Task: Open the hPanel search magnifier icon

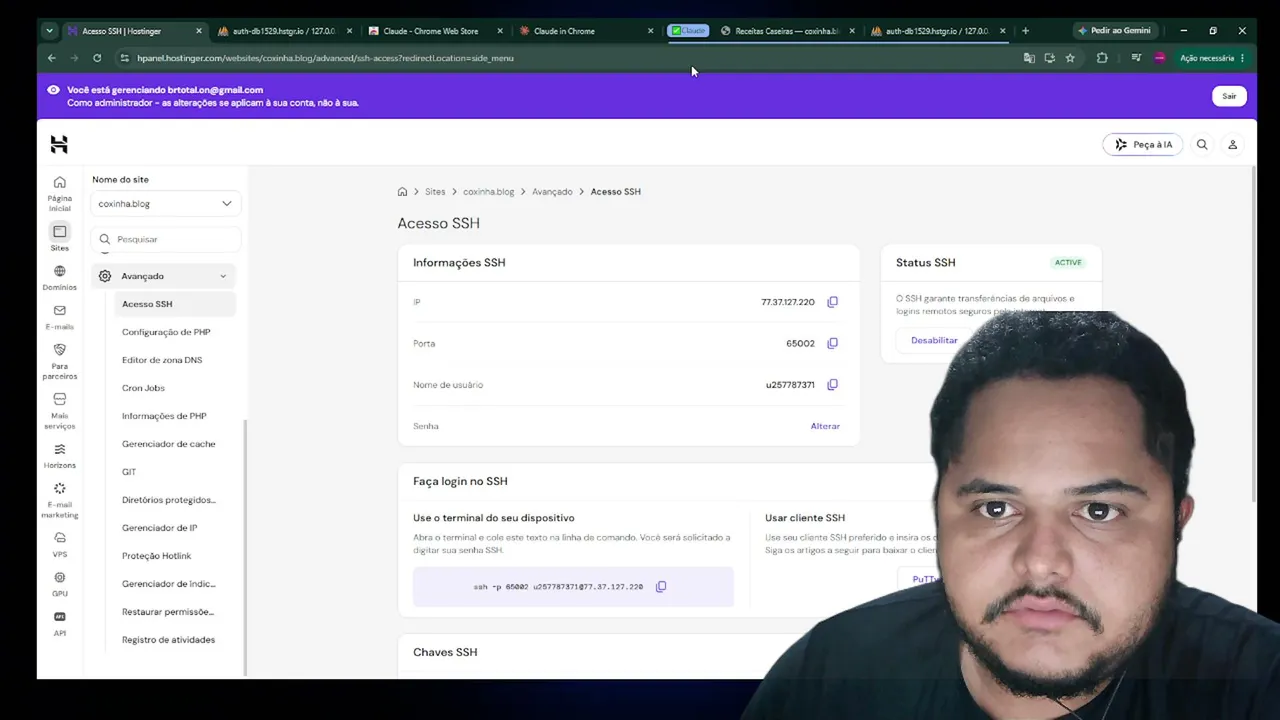Action: point(1202,145)
